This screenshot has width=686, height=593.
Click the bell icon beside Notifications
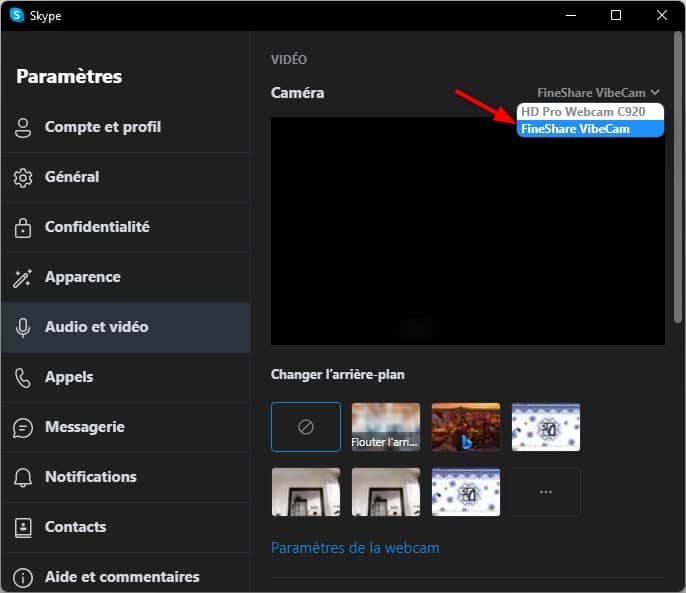click(x=23, y=477)
